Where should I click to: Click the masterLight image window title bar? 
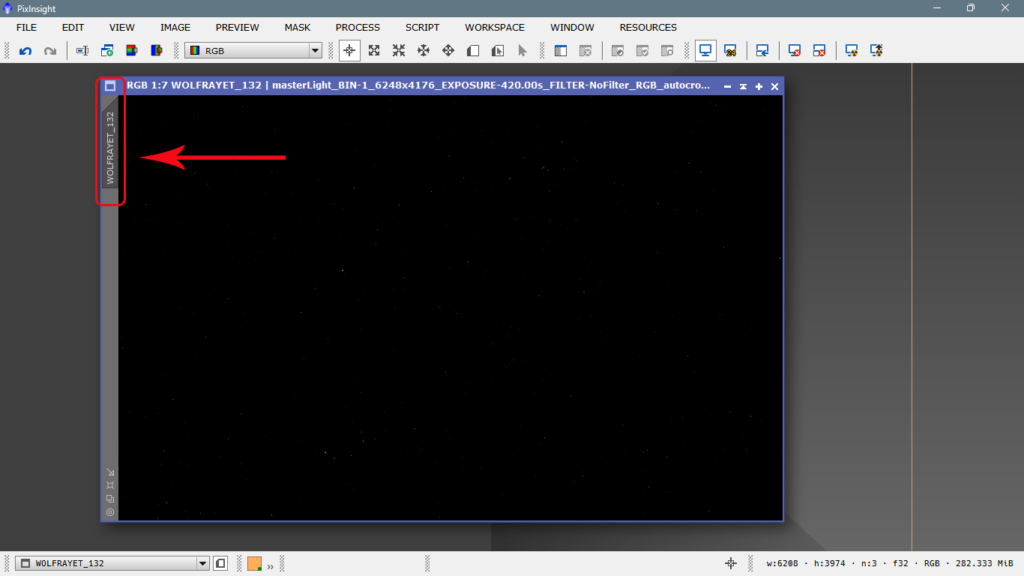418,86
